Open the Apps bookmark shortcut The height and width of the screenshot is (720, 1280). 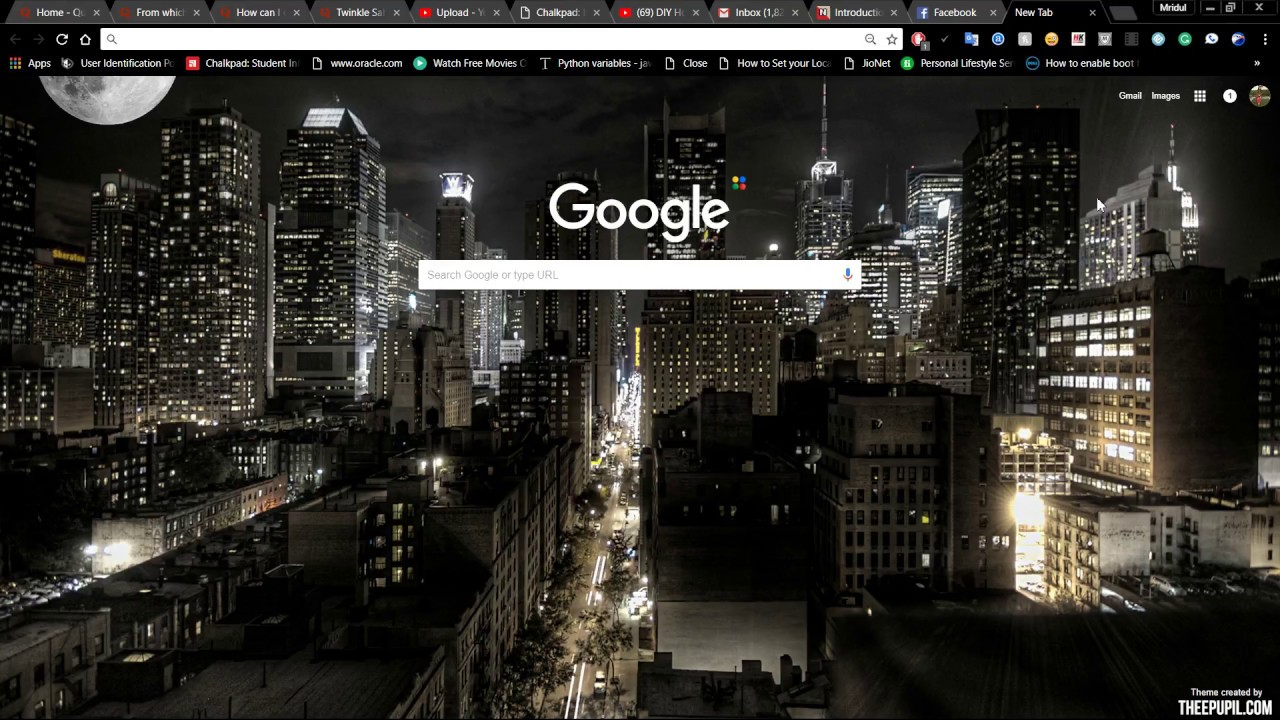coord(30,63)
